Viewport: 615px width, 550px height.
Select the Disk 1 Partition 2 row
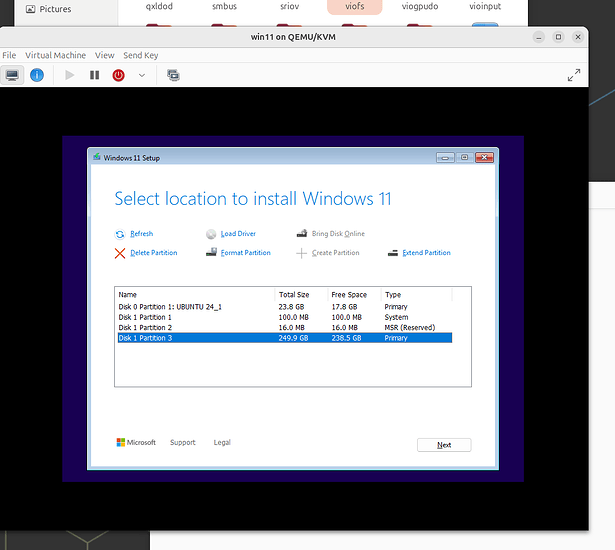[285, 328]
